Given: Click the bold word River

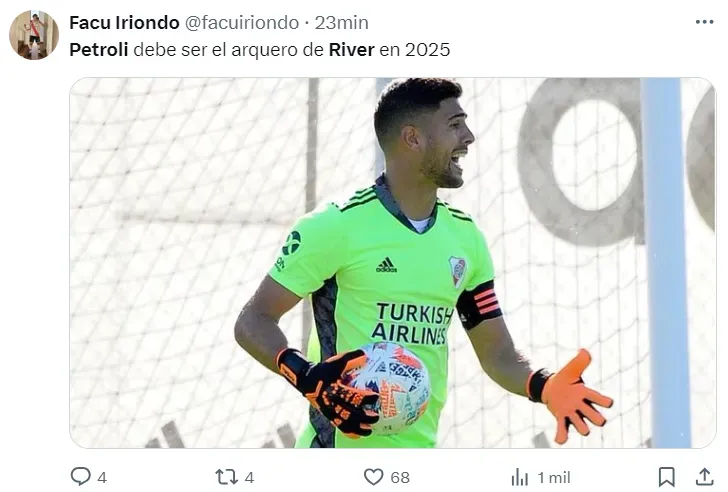Looking at the screenshot, I should tap(351, 50).
